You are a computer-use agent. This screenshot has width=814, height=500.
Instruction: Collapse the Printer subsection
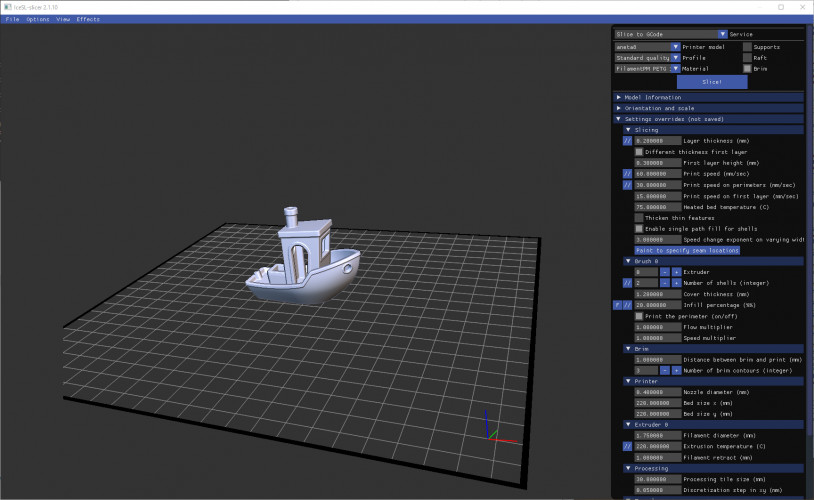pyautogui.click(x=714, y=381)
